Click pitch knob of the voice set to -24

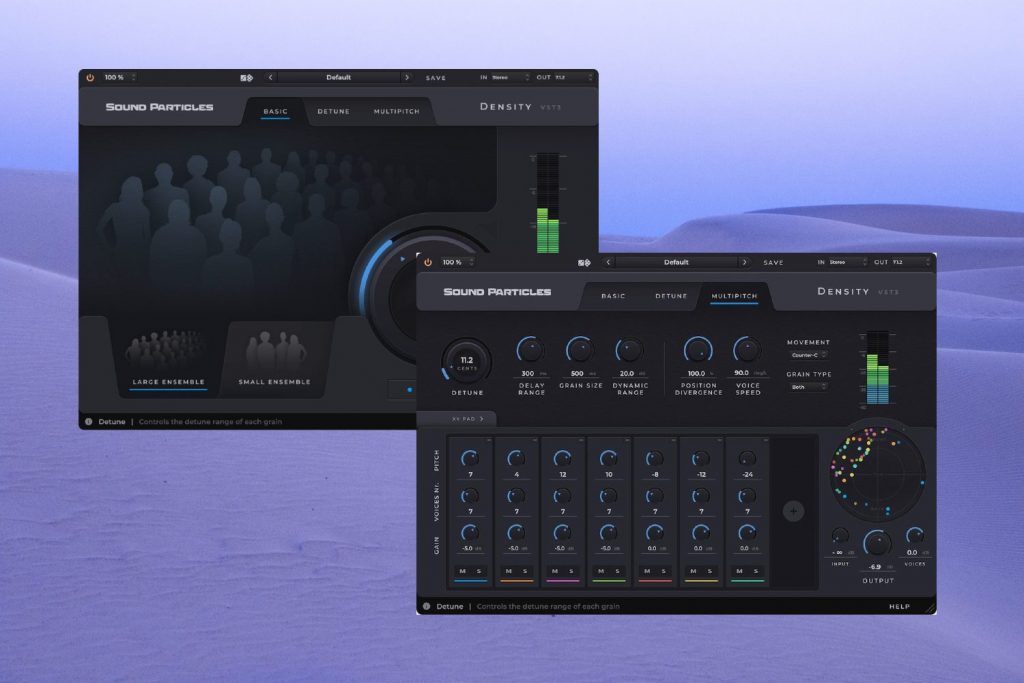(747, 459)
